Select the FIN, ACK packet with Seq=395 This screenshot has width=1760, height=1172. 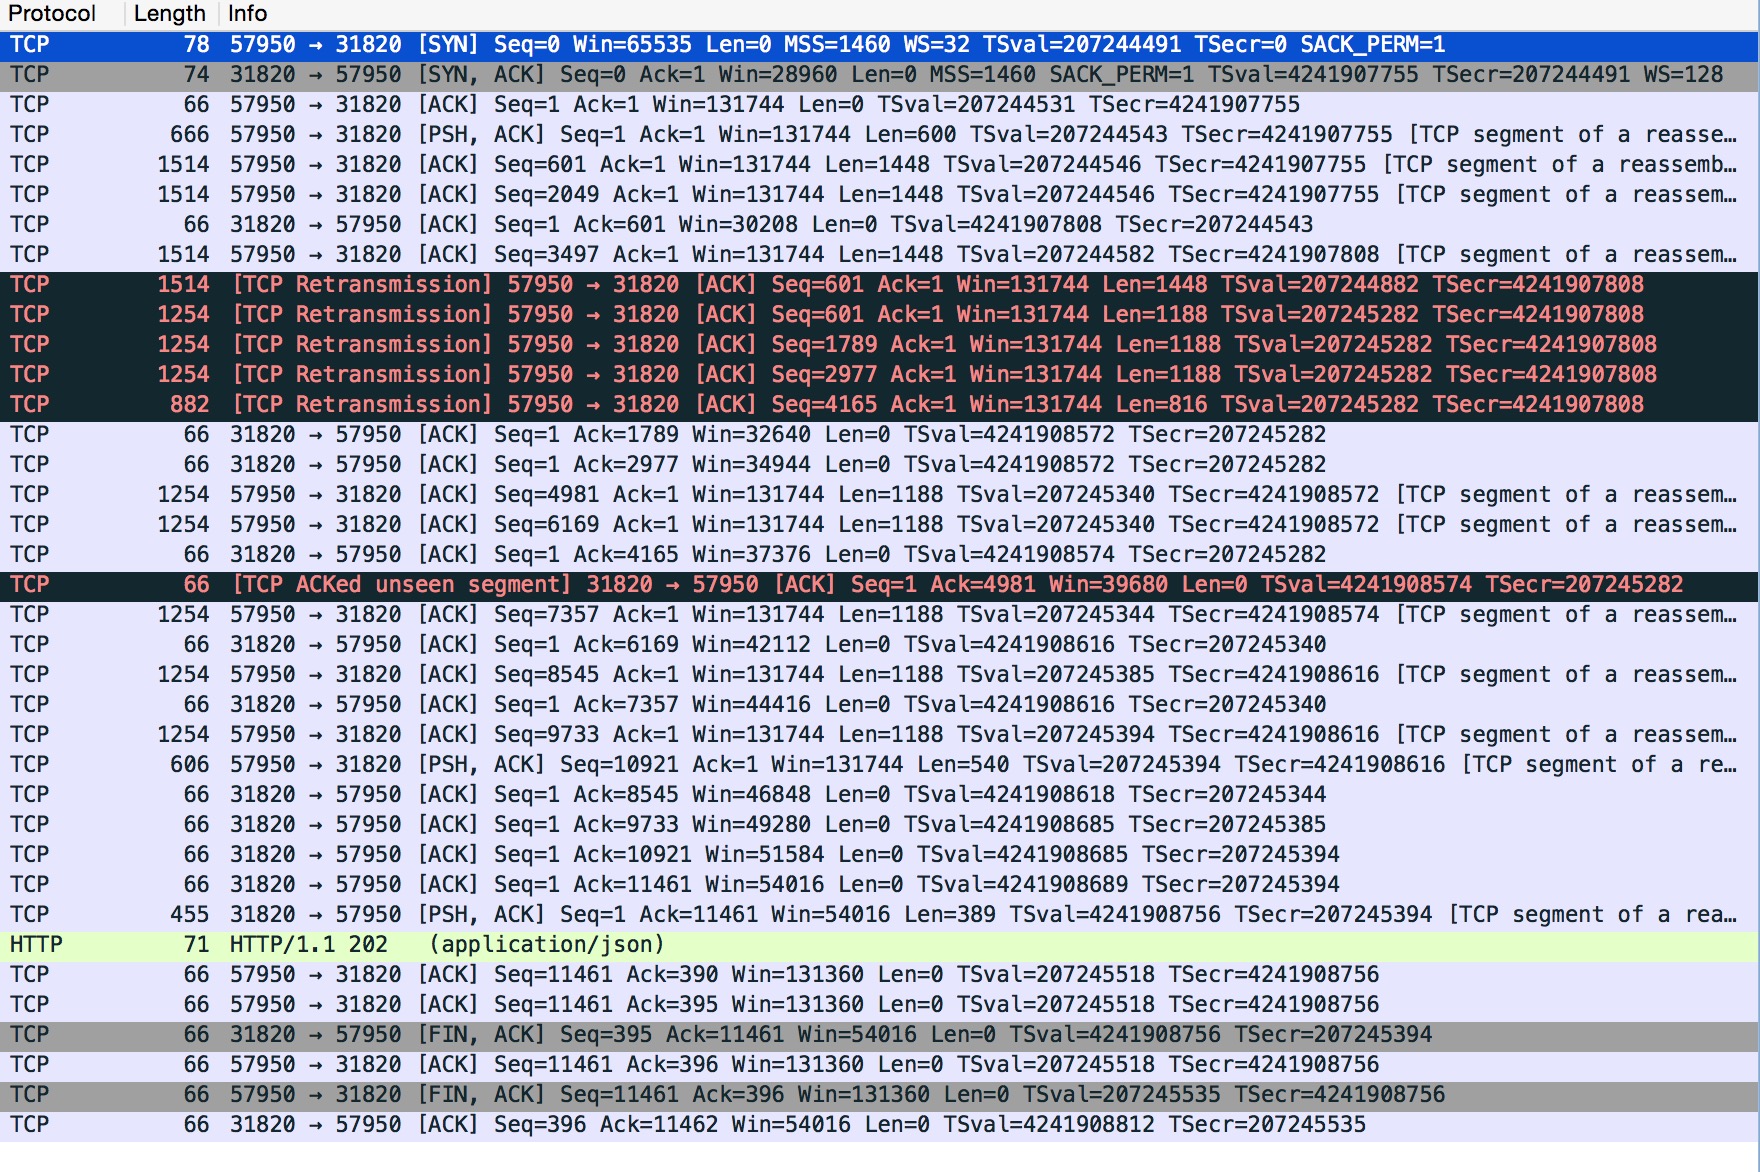tap(600, 1034)
